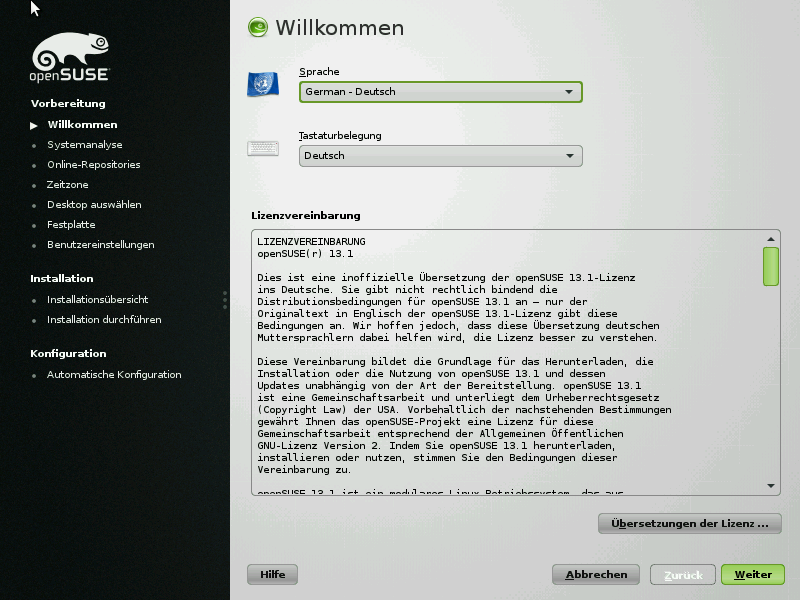Choose Zeitzone in the sidebar list
This screenshot has width=800, height=600.
(x=67, y=185)
